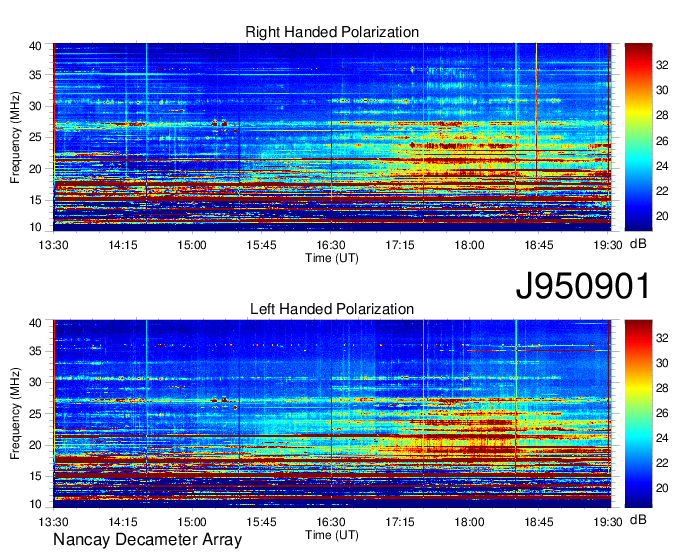
Task: Click the 28 value on Right Handed color bar
Action: tap(662, 115)
